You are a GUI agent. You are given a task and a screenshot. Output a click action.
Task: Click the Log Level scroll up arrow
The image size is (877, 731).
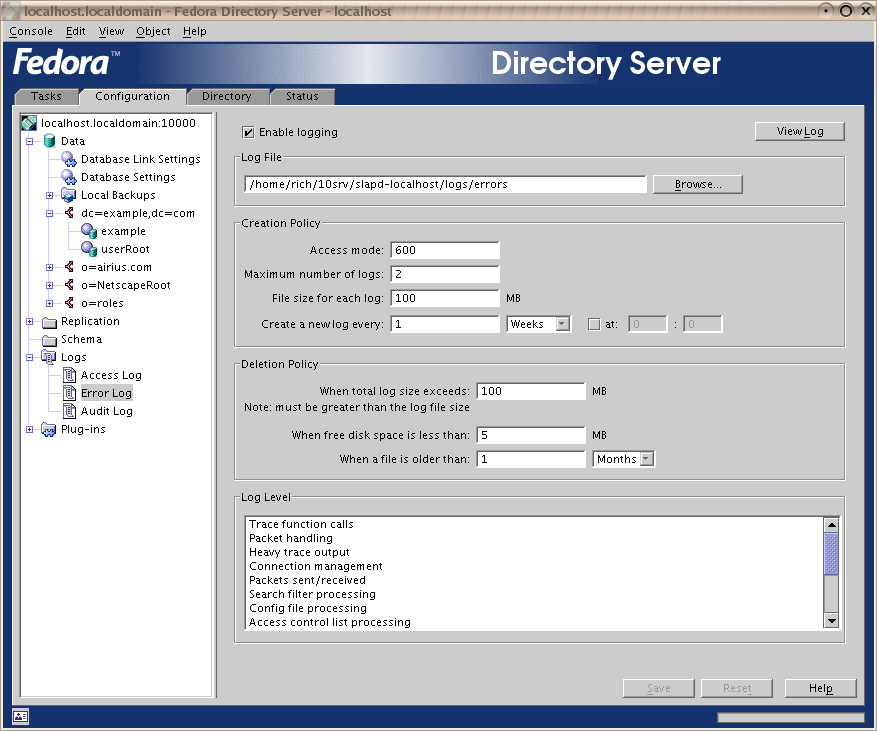[x=831, y=525]
